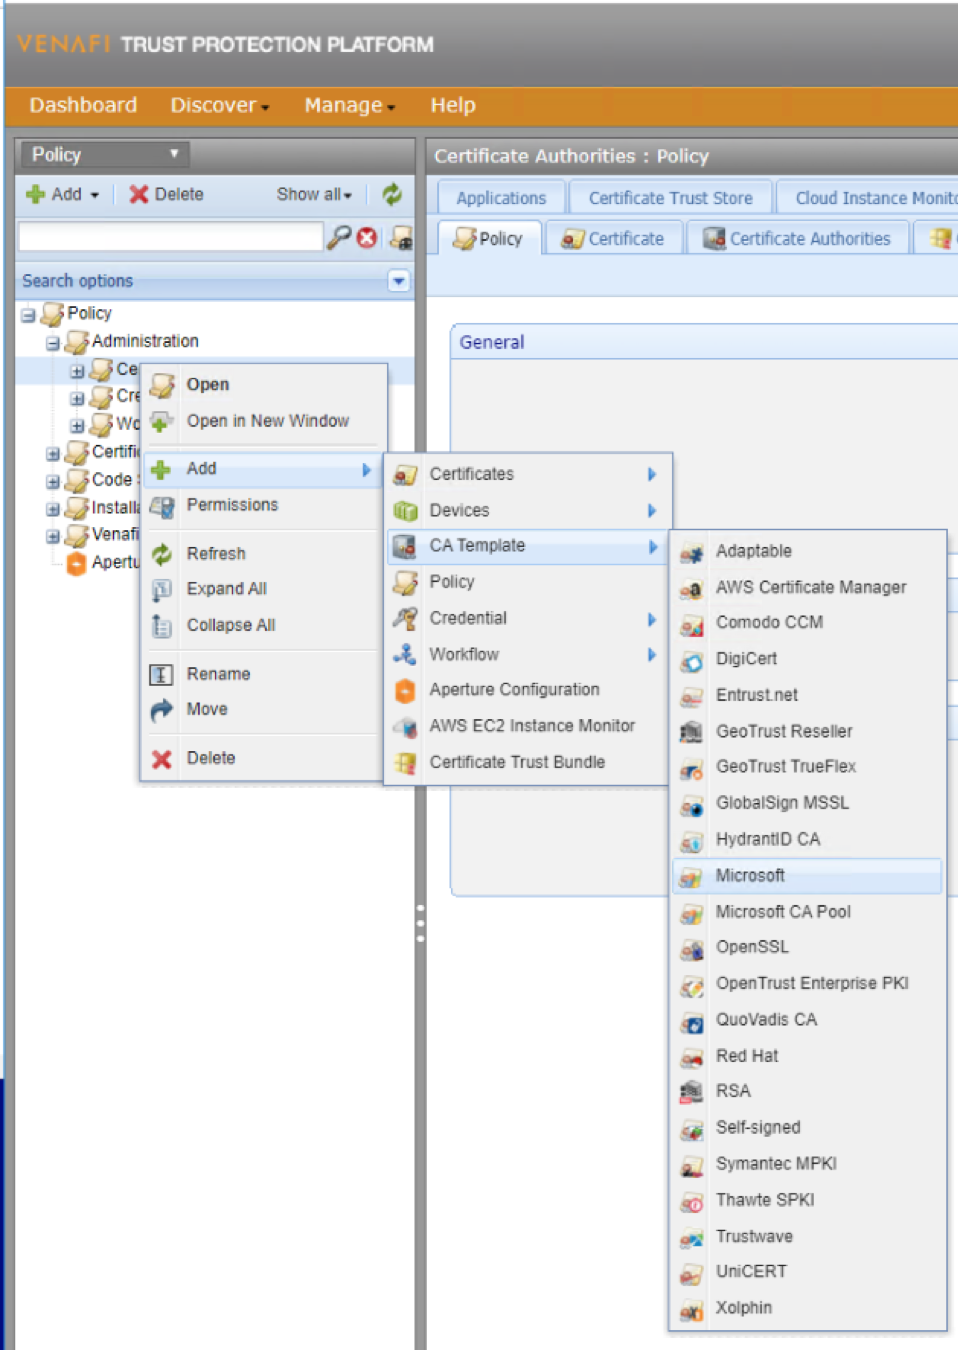Open the Discover menu dropdown
The width and height of the screenshot is (958, 1350).
point(219,105)
